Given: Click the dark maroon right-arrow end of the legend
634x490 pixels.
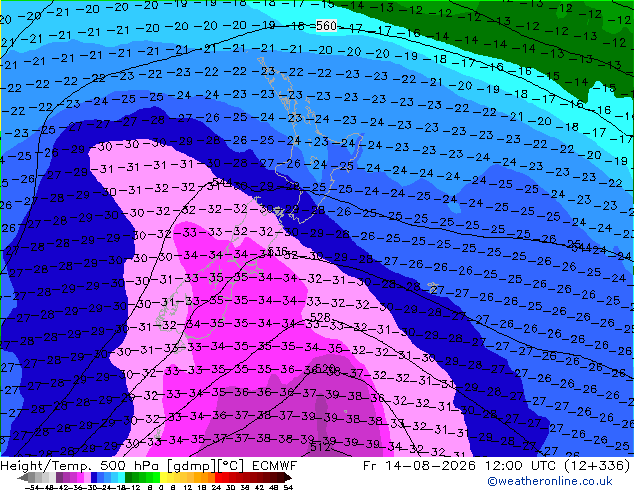Looking at the screenshot, I should 287,477.
